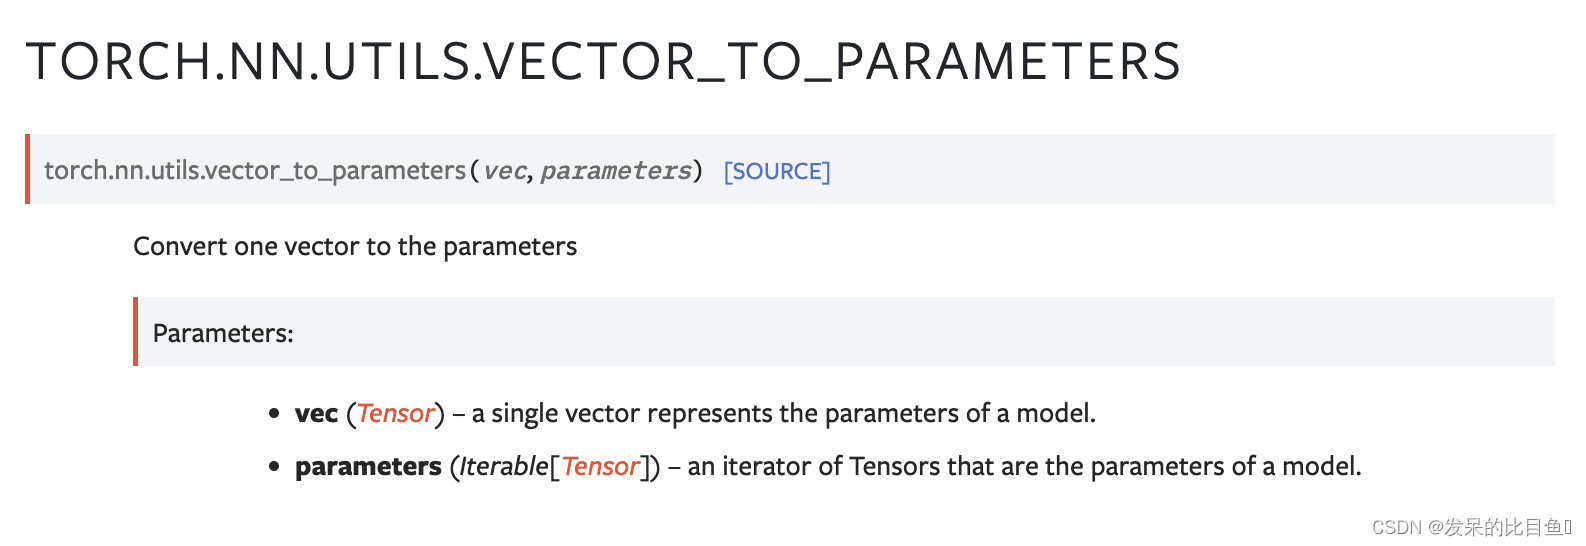The width and height of the screenshot is (1586, 546).
Task: Click the CSDN watermark text
Action: click(x=1396, y=527)
